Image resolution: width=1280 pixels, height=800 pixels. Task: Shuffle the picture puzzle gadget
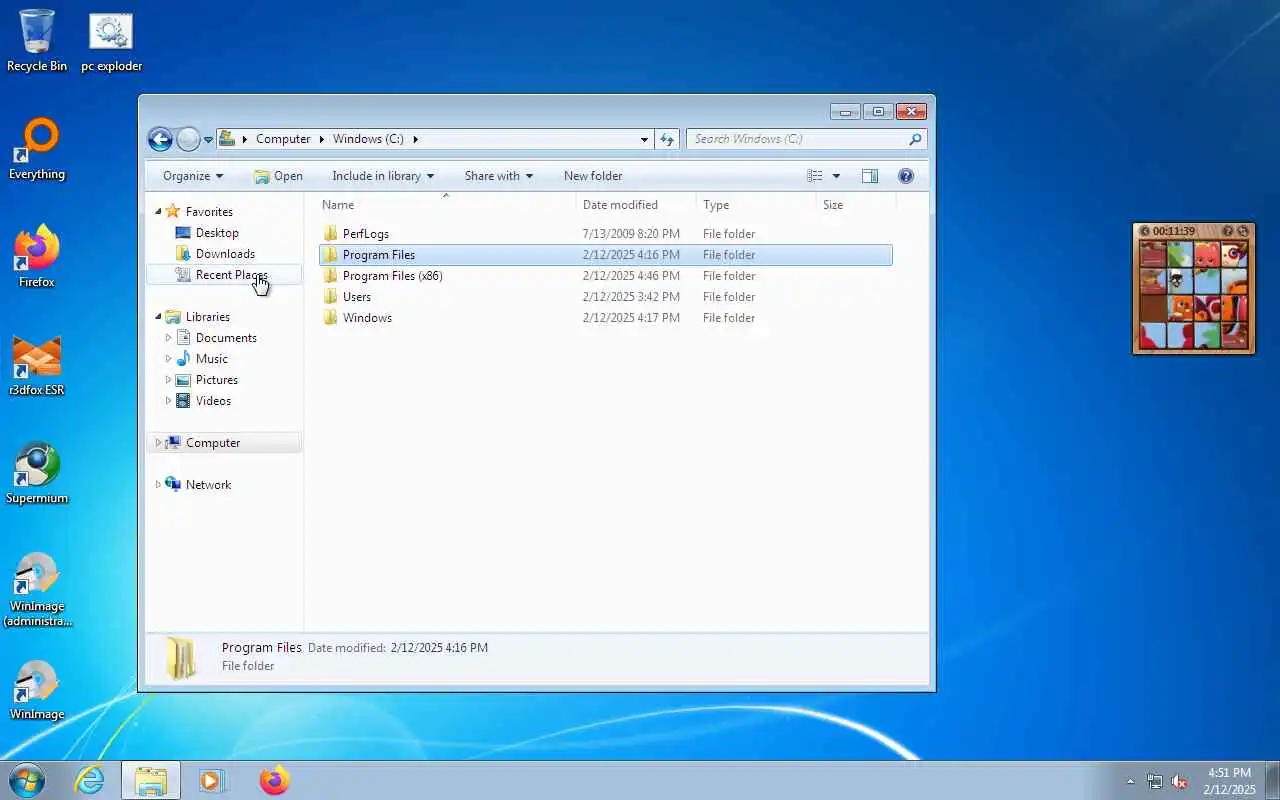tap(1243, 231)
